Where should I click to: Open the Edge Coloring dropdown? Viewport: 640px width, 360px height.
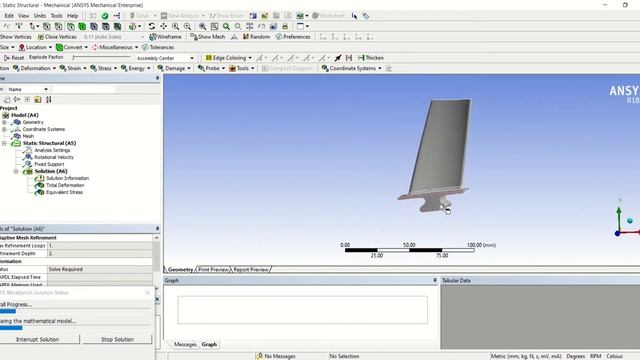pyautogui.click(x=229, y=58)
